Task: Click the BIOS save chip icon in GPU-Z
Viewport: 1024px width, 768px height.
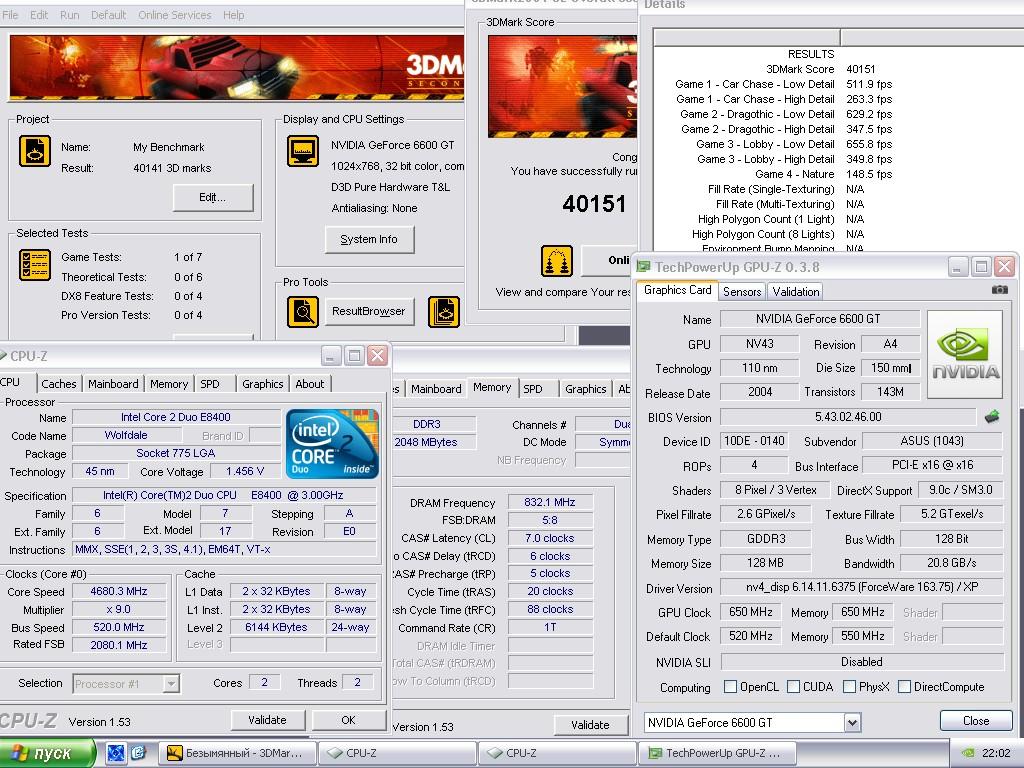Action: pyautogui.click(x=992, y=416)
